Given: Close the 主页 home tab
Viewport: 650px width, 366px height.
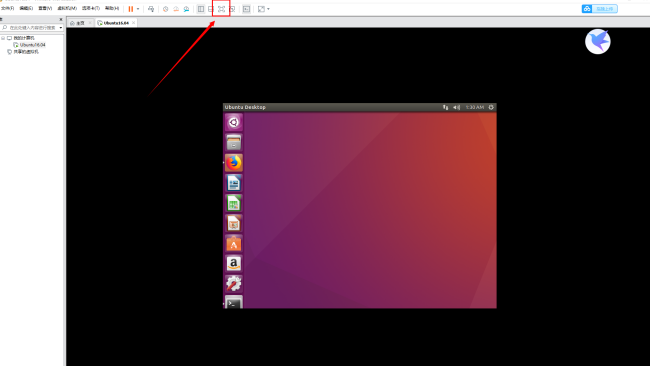Looking at the screenshot, I should coord(90,23).
